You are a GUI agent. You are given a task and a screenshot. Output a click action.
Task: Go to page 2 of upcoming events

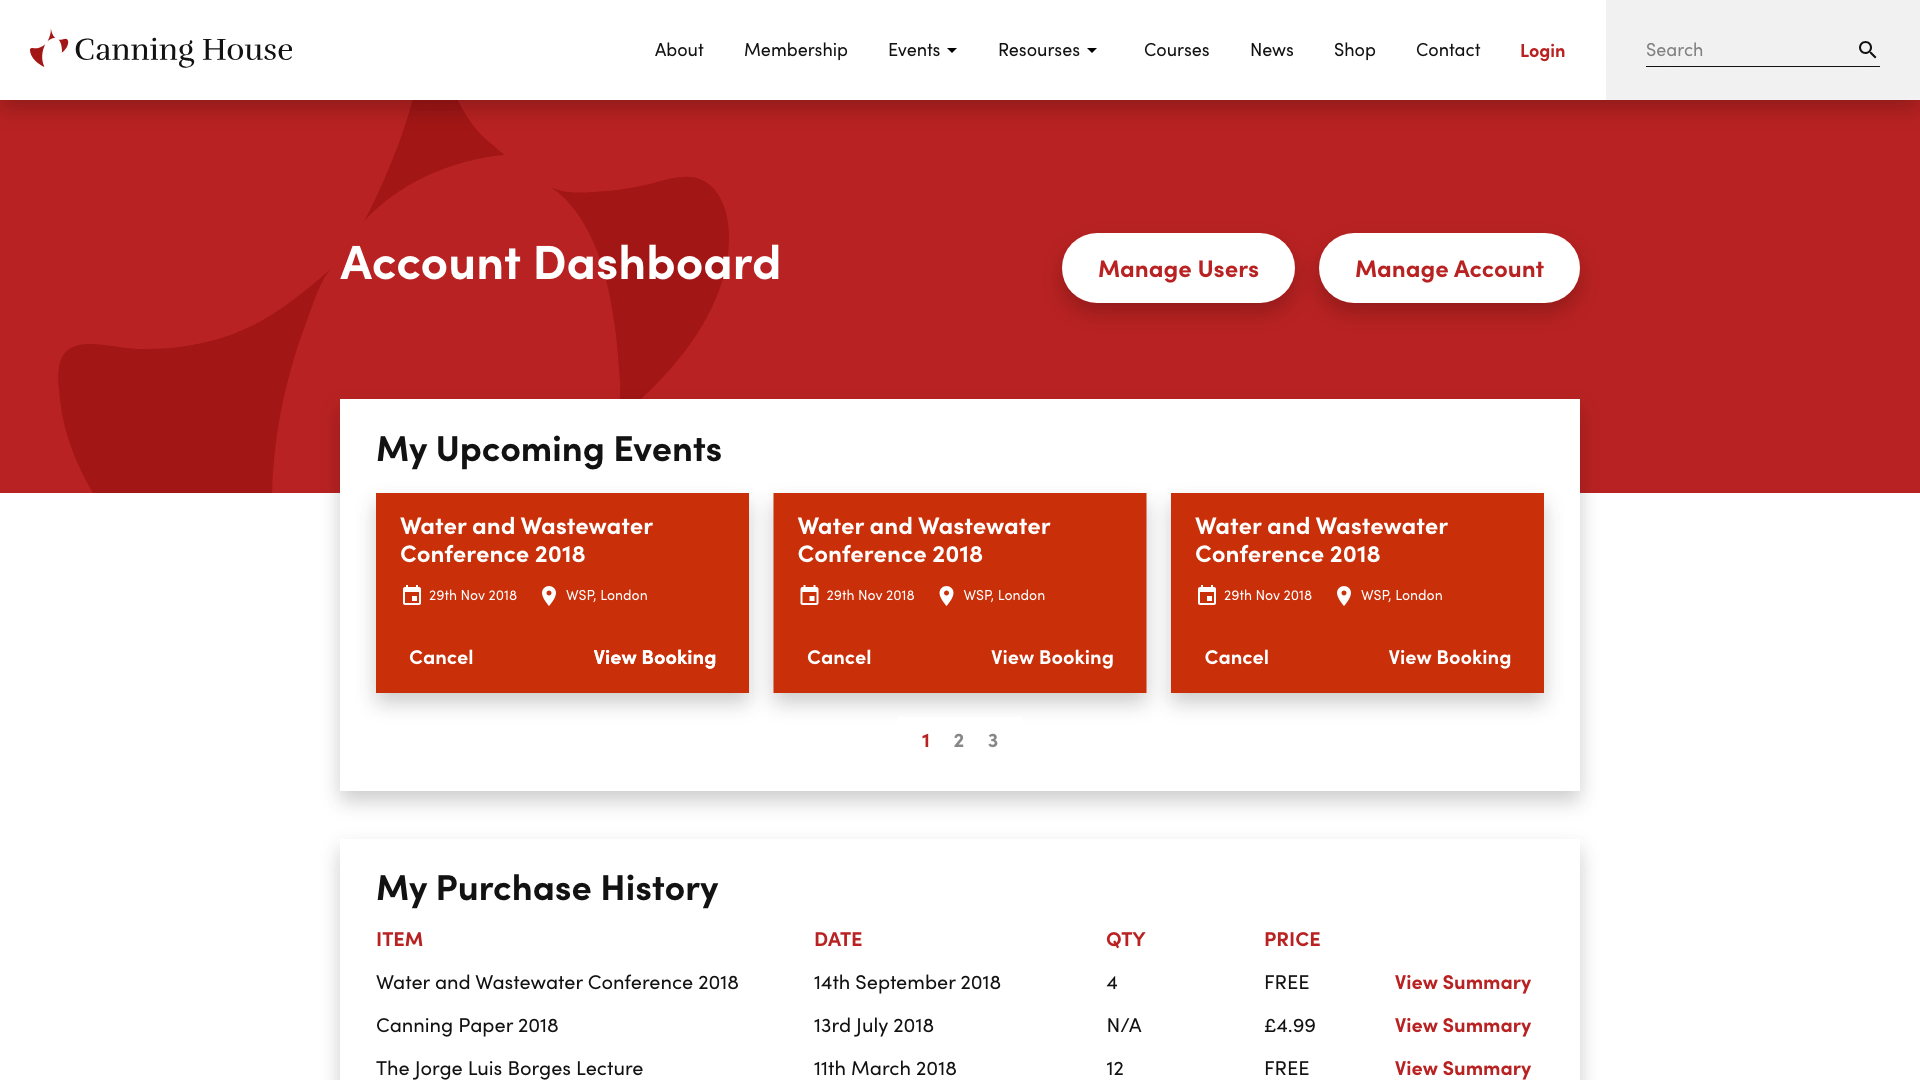959,740
